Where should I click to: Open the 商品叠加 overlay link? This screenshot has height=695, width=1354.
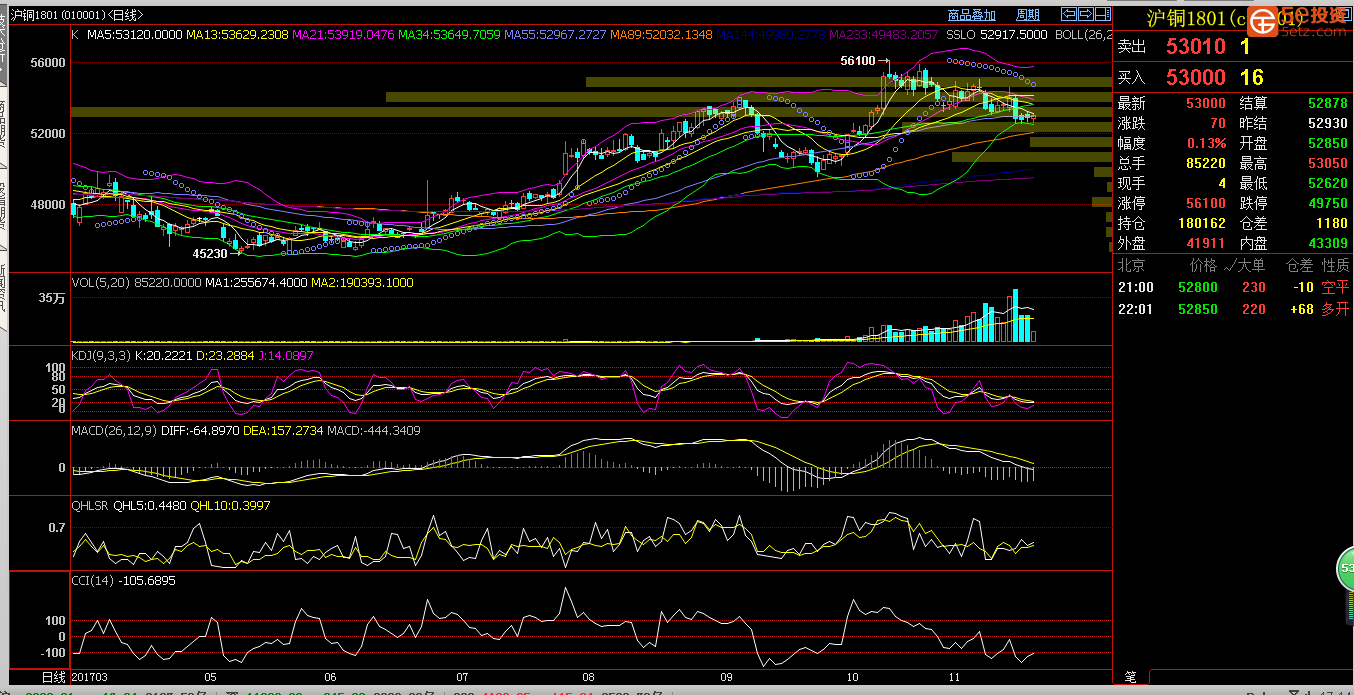pyautogui.click(x=971, y=15)
